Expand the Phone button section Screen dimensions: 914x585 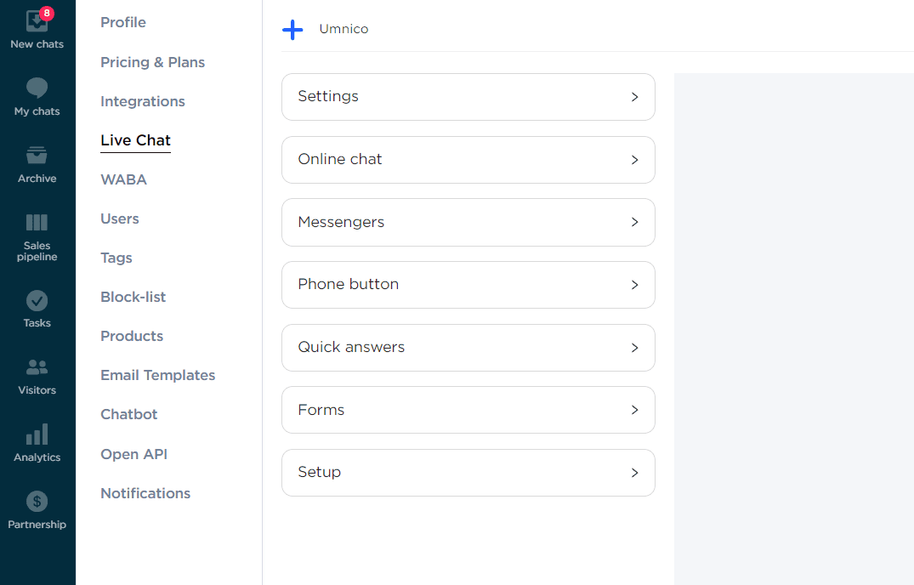pos(468,285)
